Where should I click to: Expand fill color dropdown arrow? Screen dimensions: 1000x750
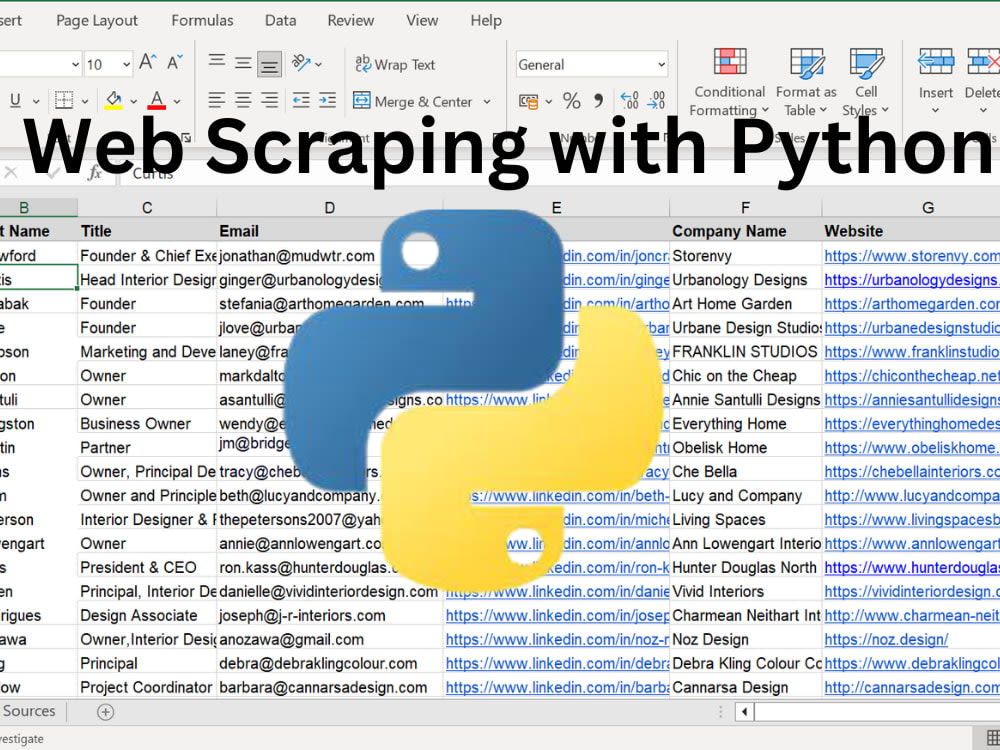(x=133, y=101)
